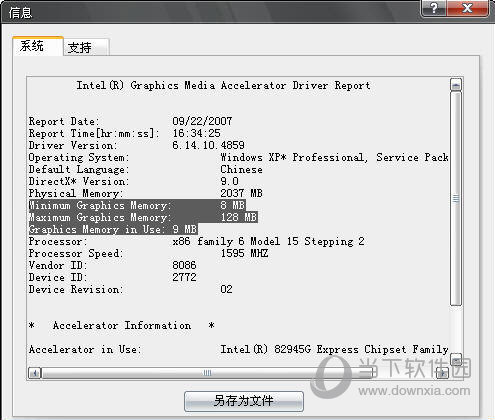The width and height of the screenshot is (495, 420).
Task: Click the Accelerator in Use label
Action: [x=85, y=349]
